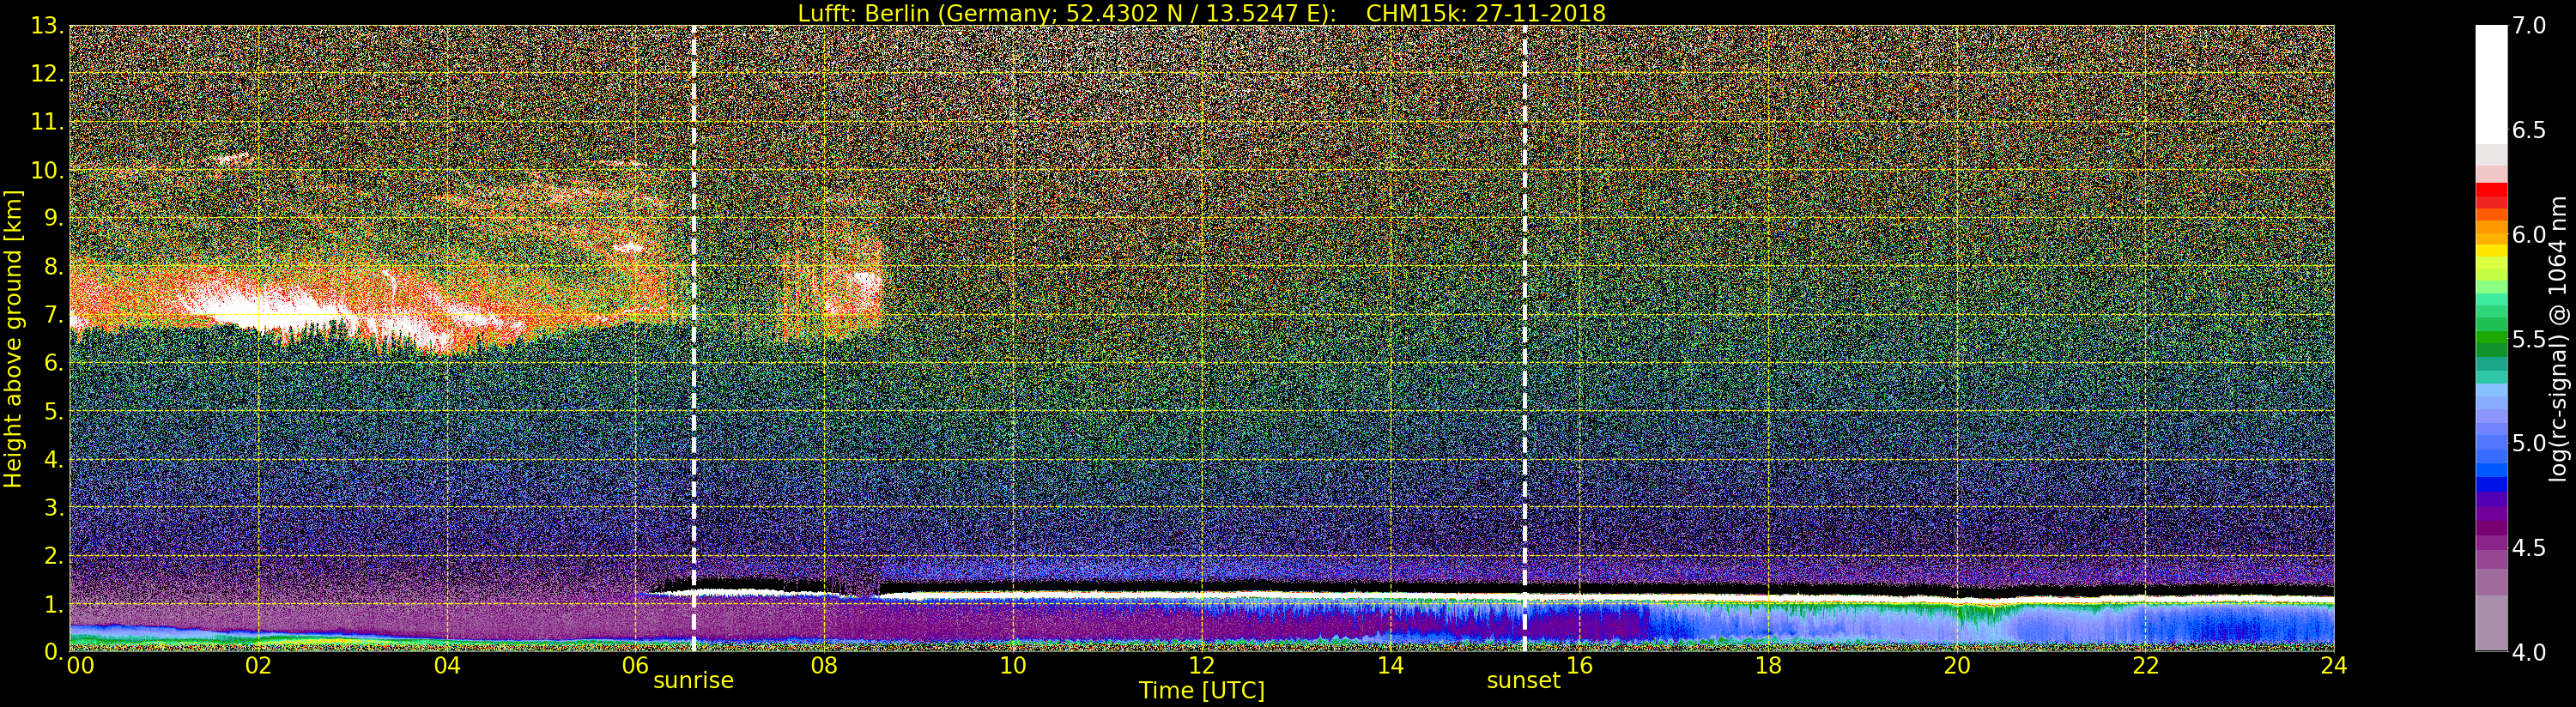Image resolution: width=2576 pixels, height=707 pixels.
Task: Select the 'sunrise' label below the axis
Action: (x=693, y=681)
